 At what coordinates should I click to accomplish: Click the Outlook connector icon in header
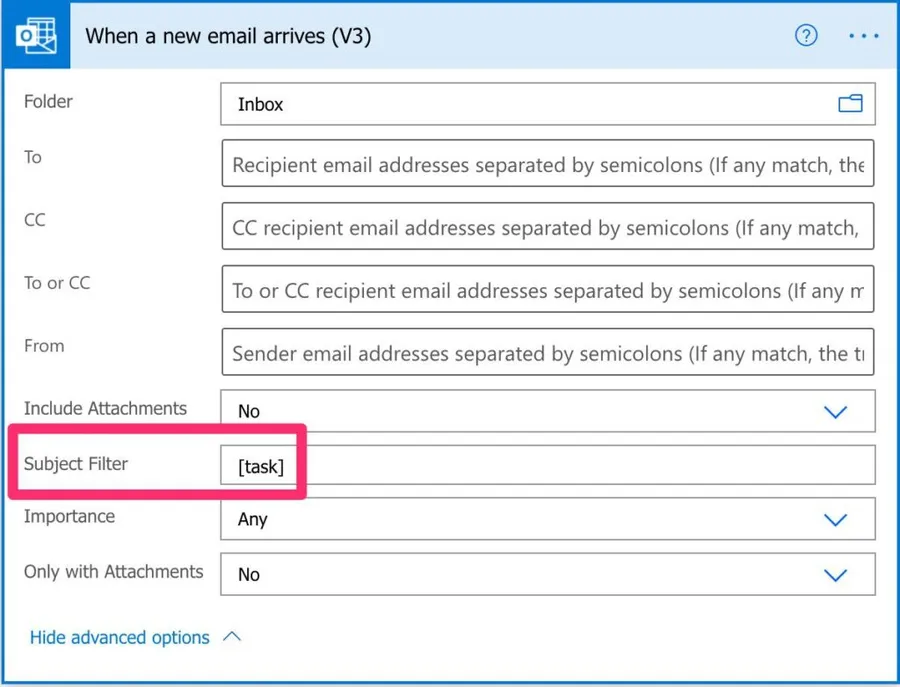[35, 36]
